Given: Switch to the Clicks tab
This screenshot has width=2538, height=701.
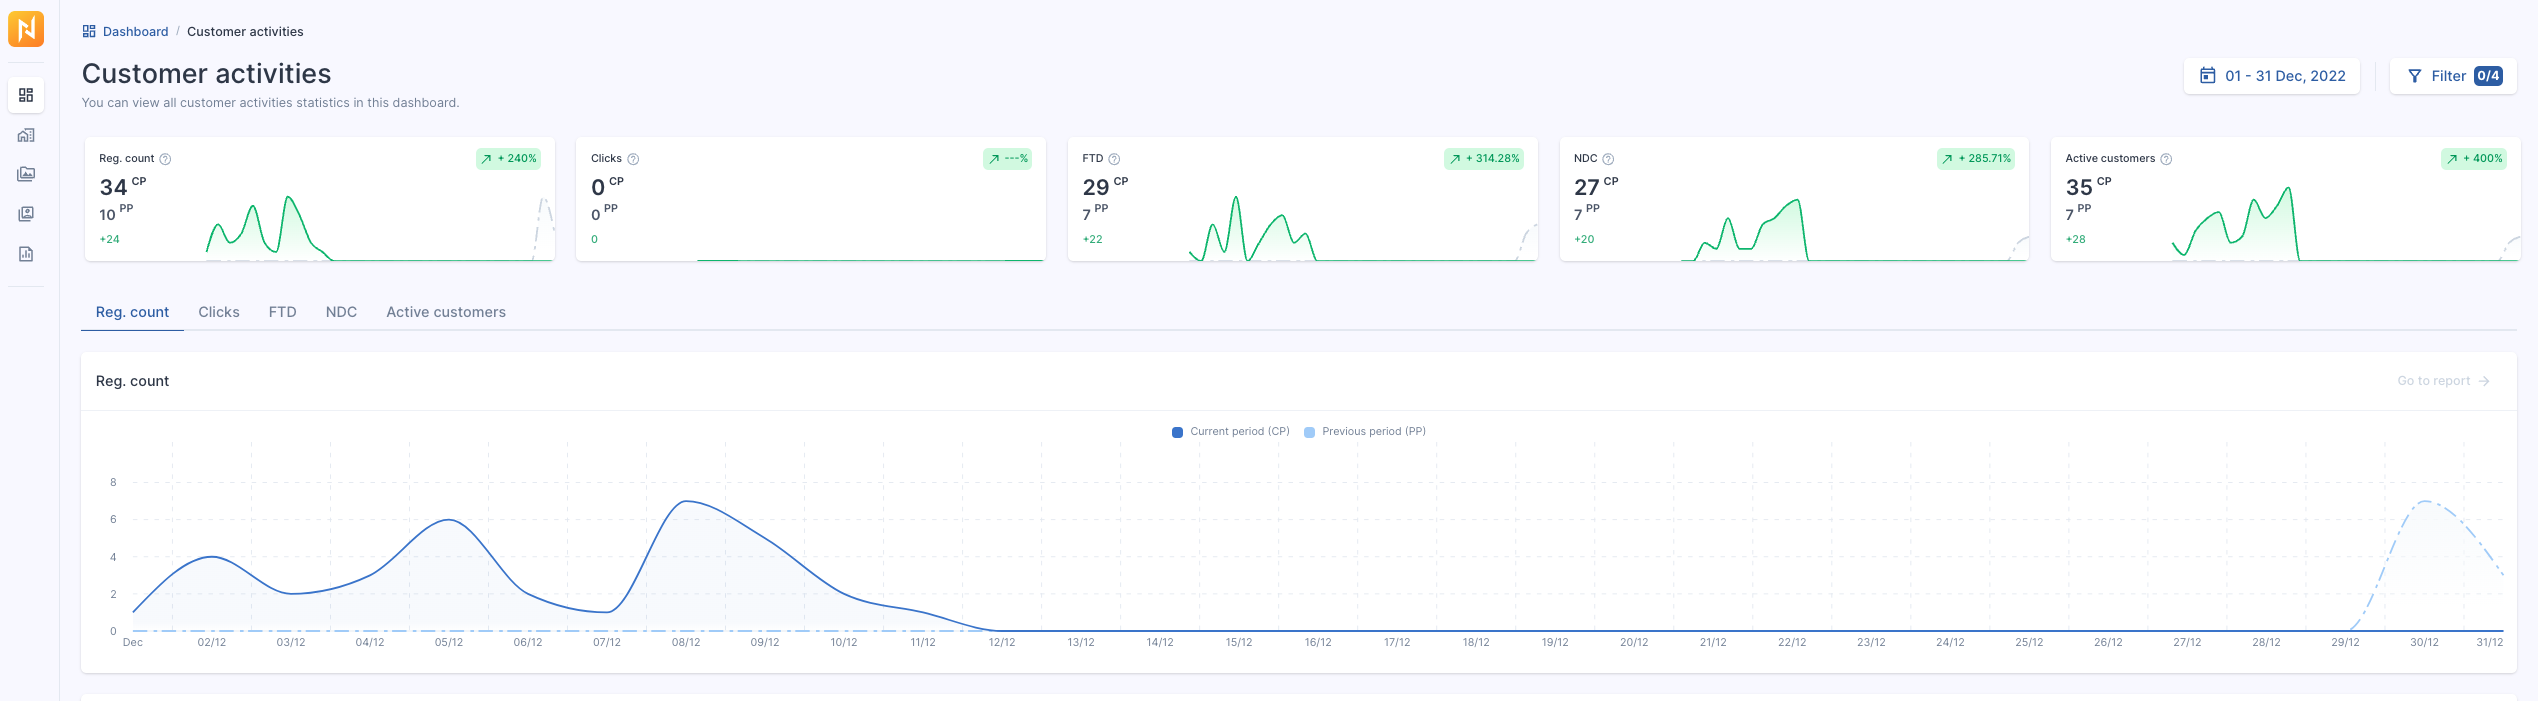Looking at the screenshot, I should 219,312.
